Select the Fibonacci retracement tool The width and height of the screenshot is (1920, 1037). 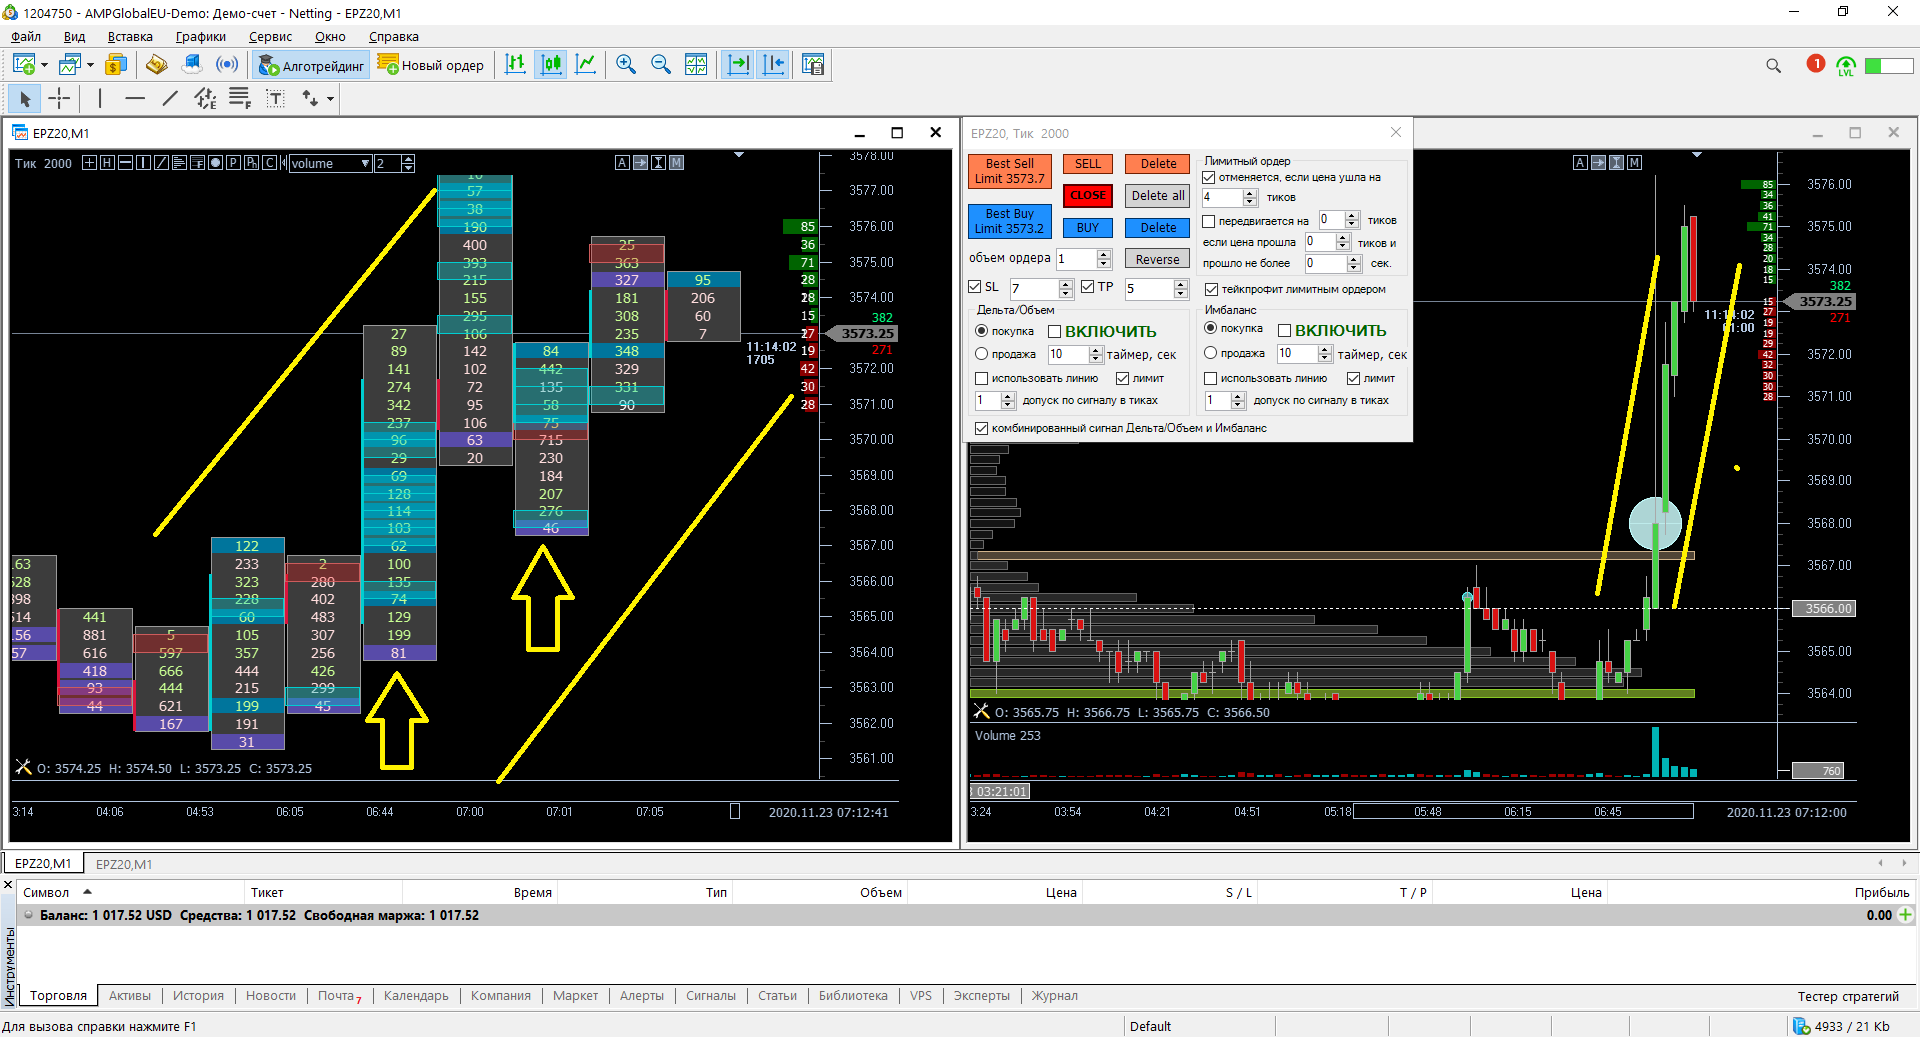click(240, 98)
